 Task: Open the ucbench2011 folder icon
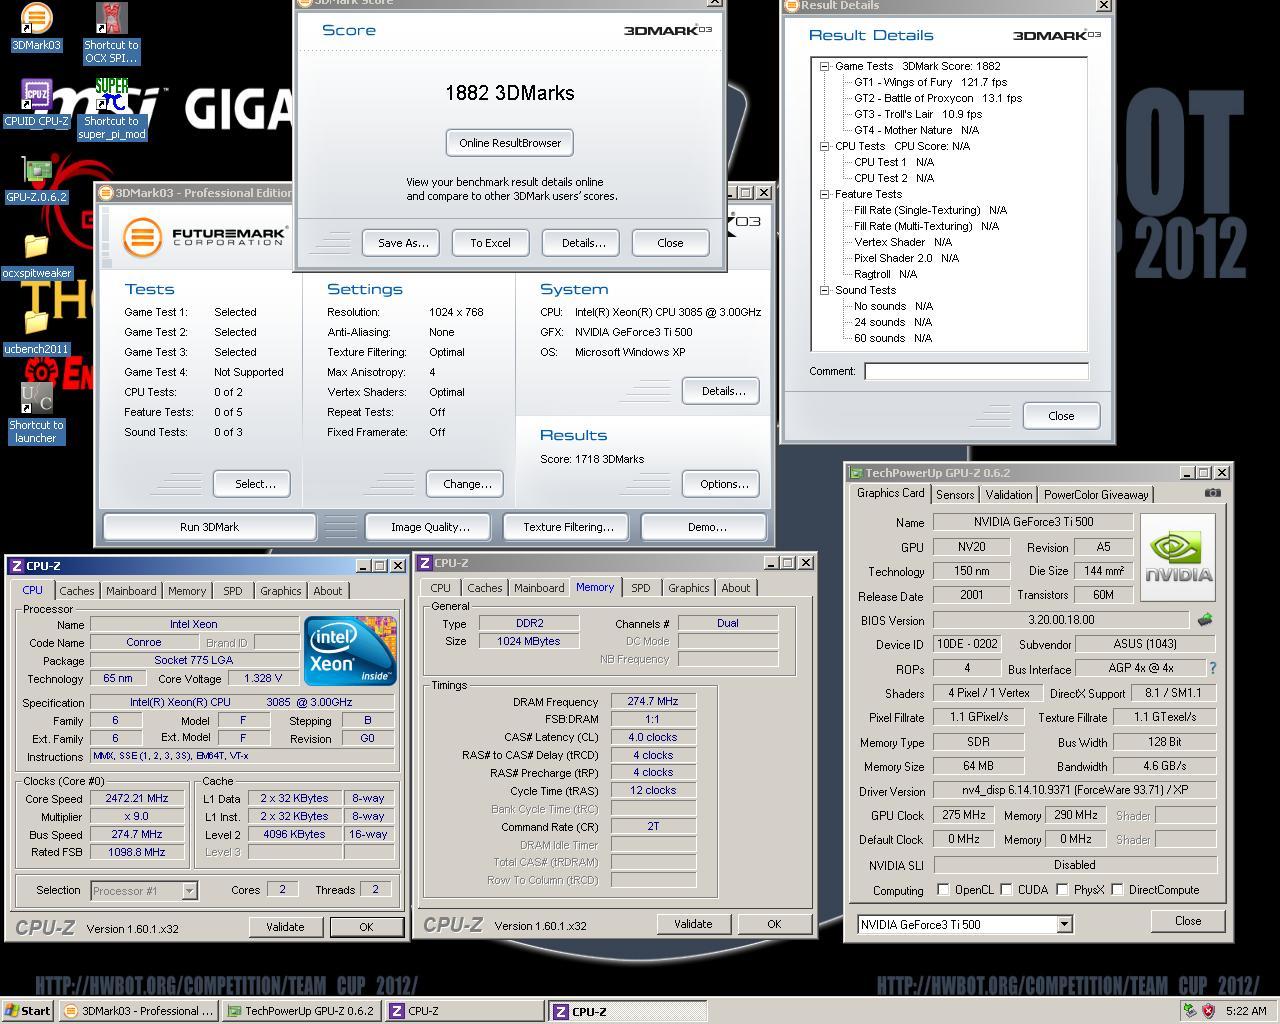pyautogui.click(x=36, y=332)
